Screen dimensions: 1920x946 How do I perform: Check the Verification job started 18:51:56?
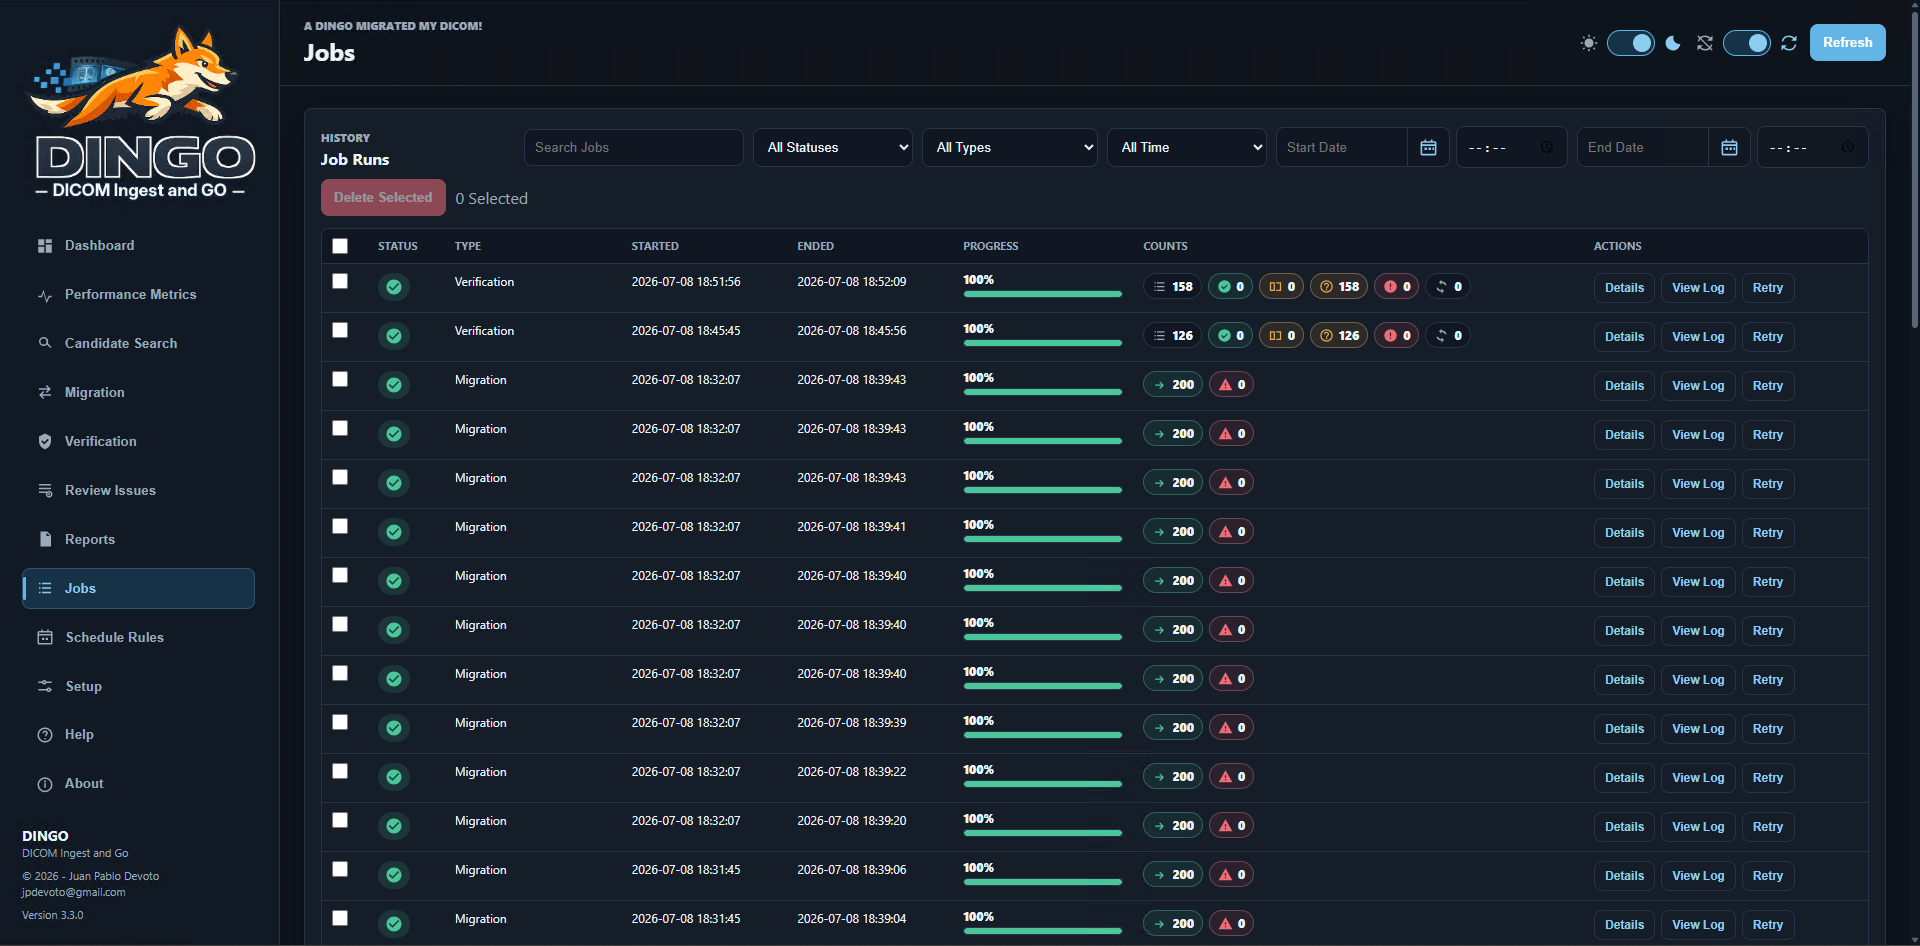click(340, 281)
